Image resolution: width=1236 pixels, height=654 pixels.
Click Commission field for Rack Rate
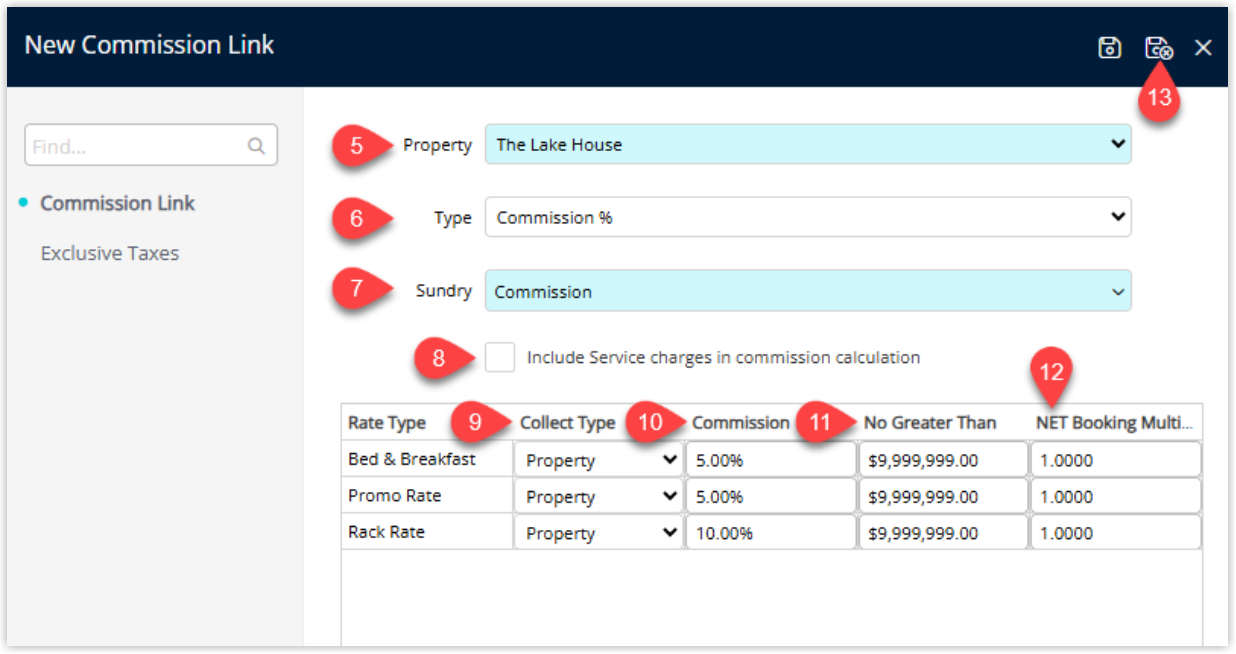[771, 532]
